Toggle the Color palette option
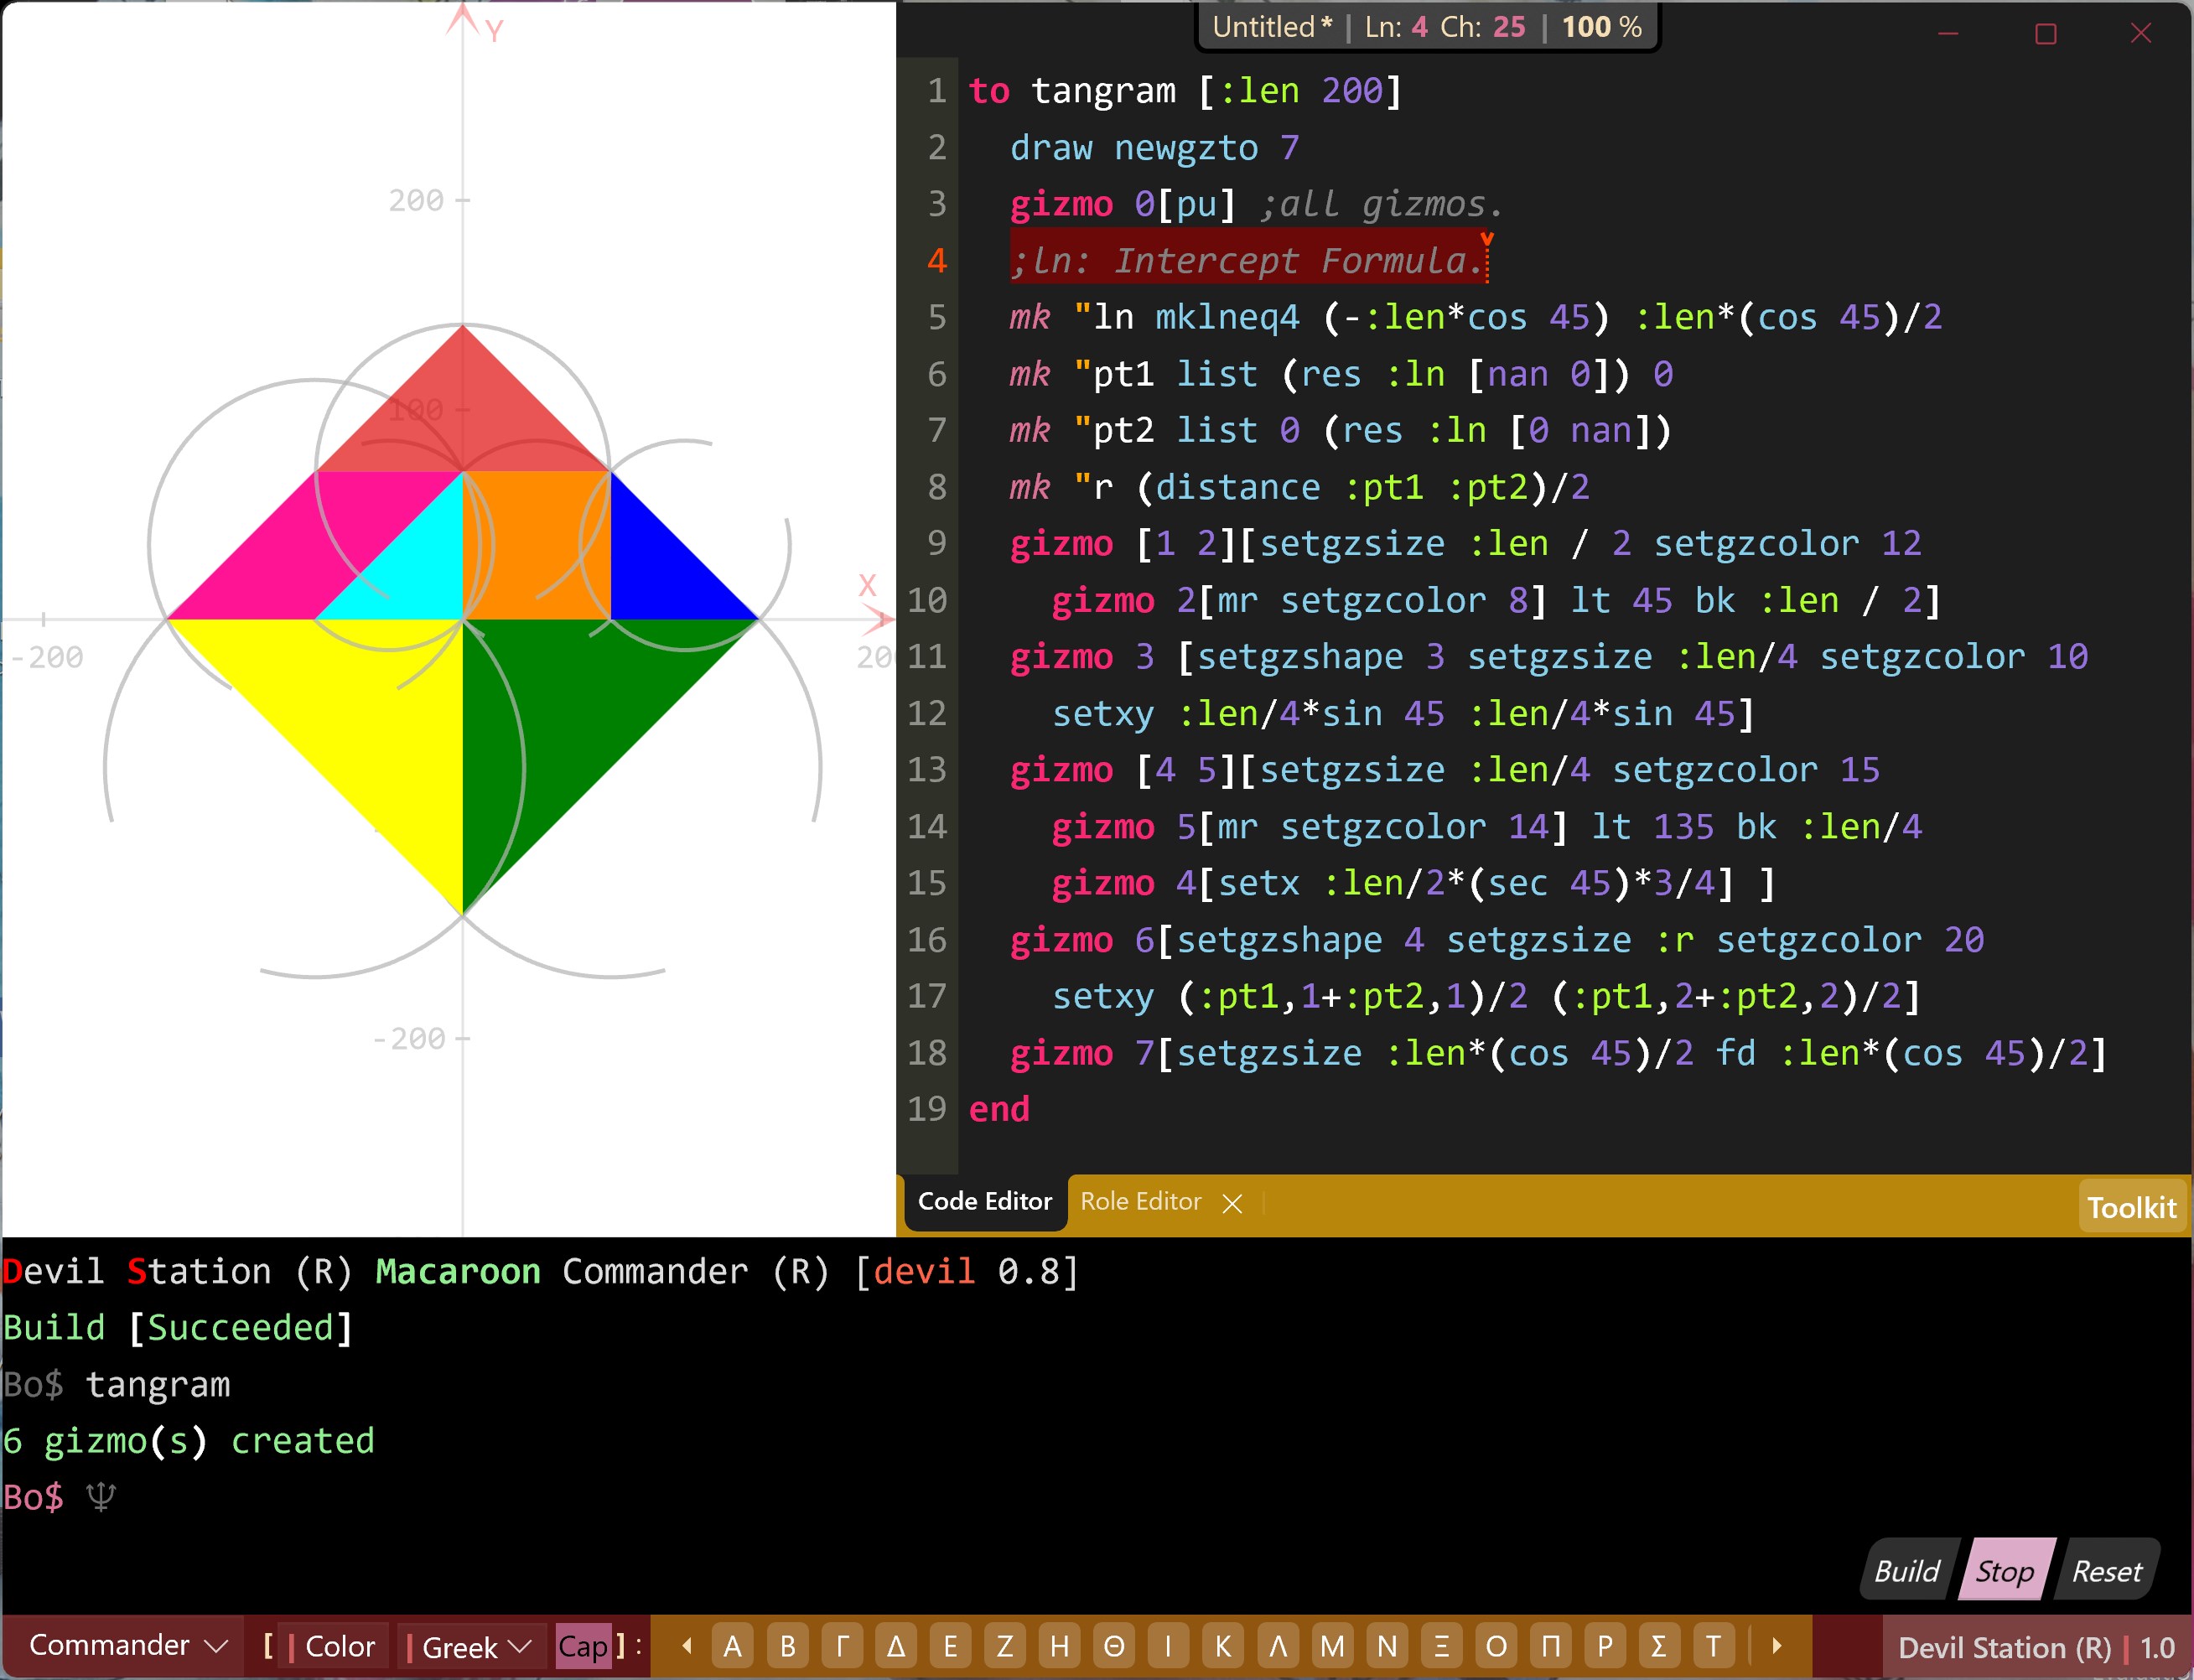The width and height of the screenshot is (2194, 1680). coord(339,1646)
